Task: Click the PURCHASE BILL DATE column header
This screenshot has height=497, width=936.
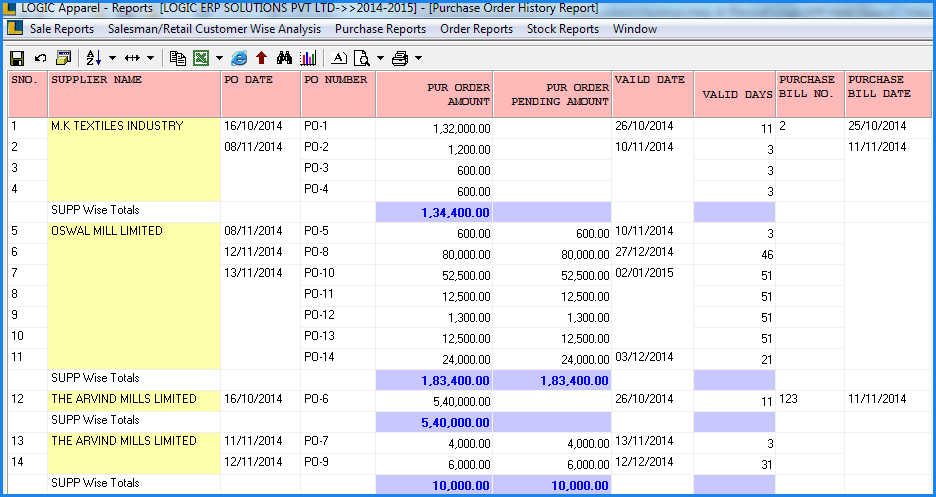Action: point(888,94)
